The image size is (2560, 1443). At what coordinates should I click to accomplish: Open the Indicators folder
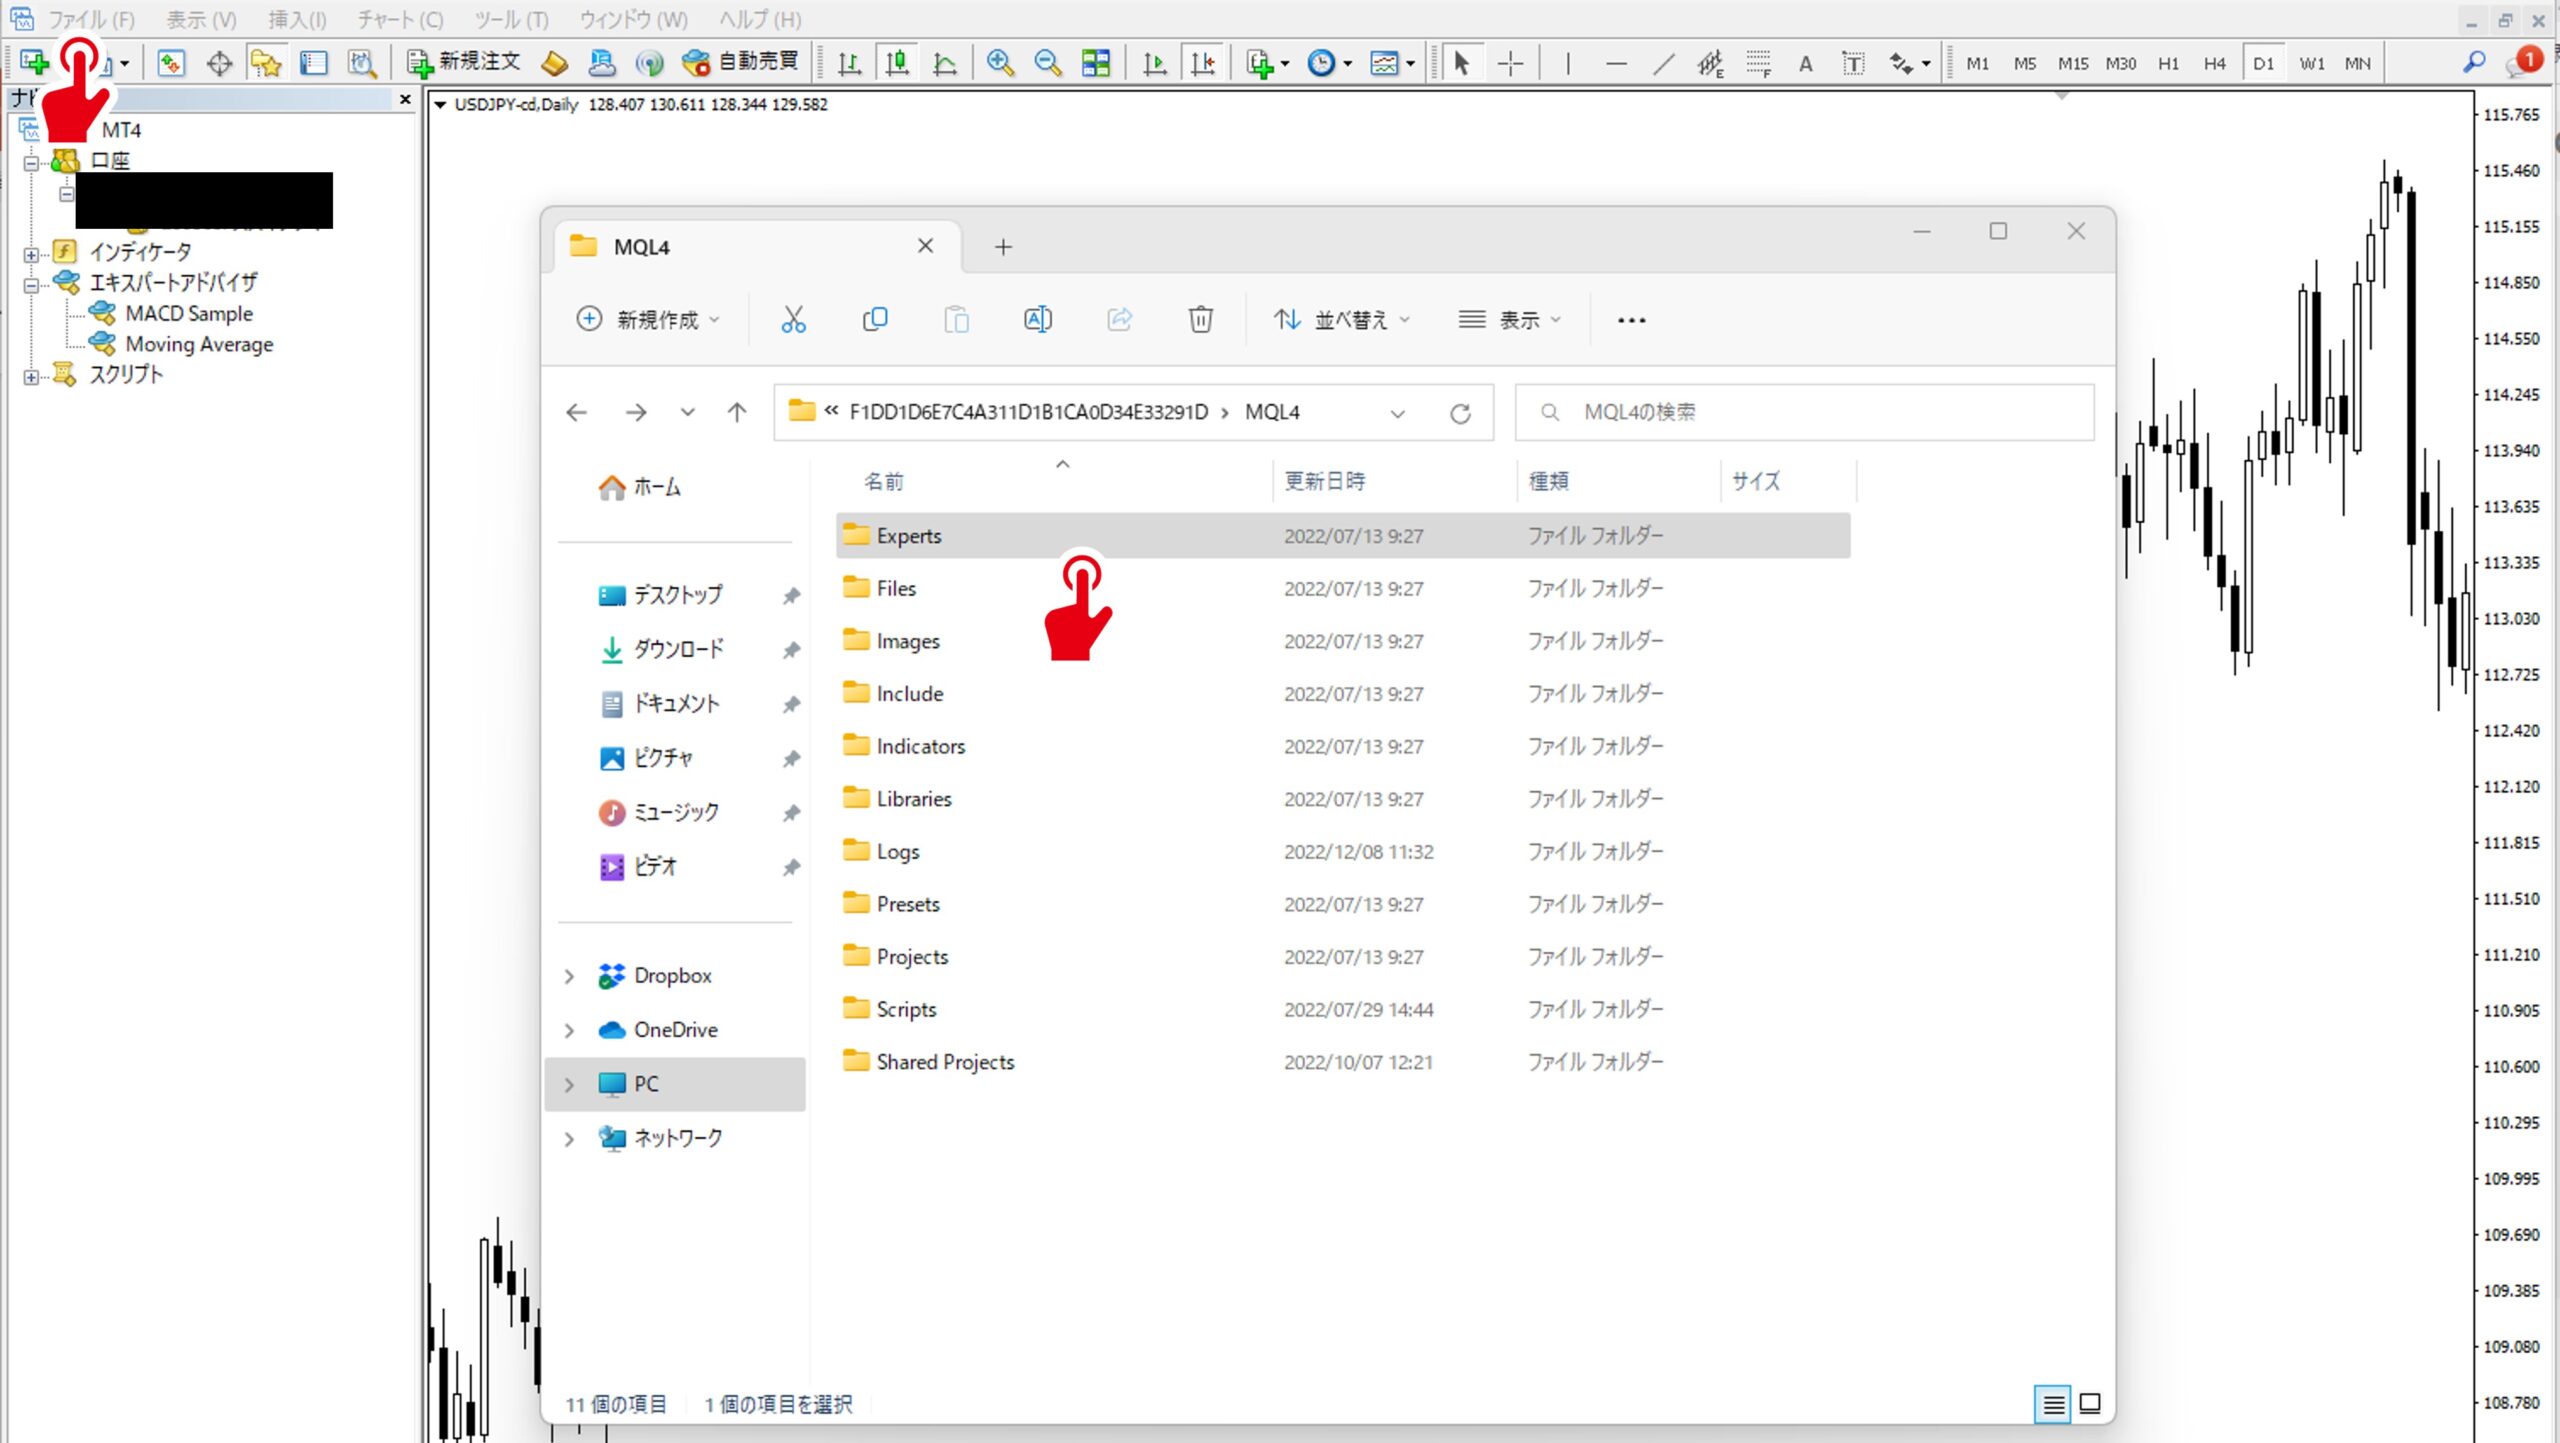pyautogui.click(x=920, y=746)
